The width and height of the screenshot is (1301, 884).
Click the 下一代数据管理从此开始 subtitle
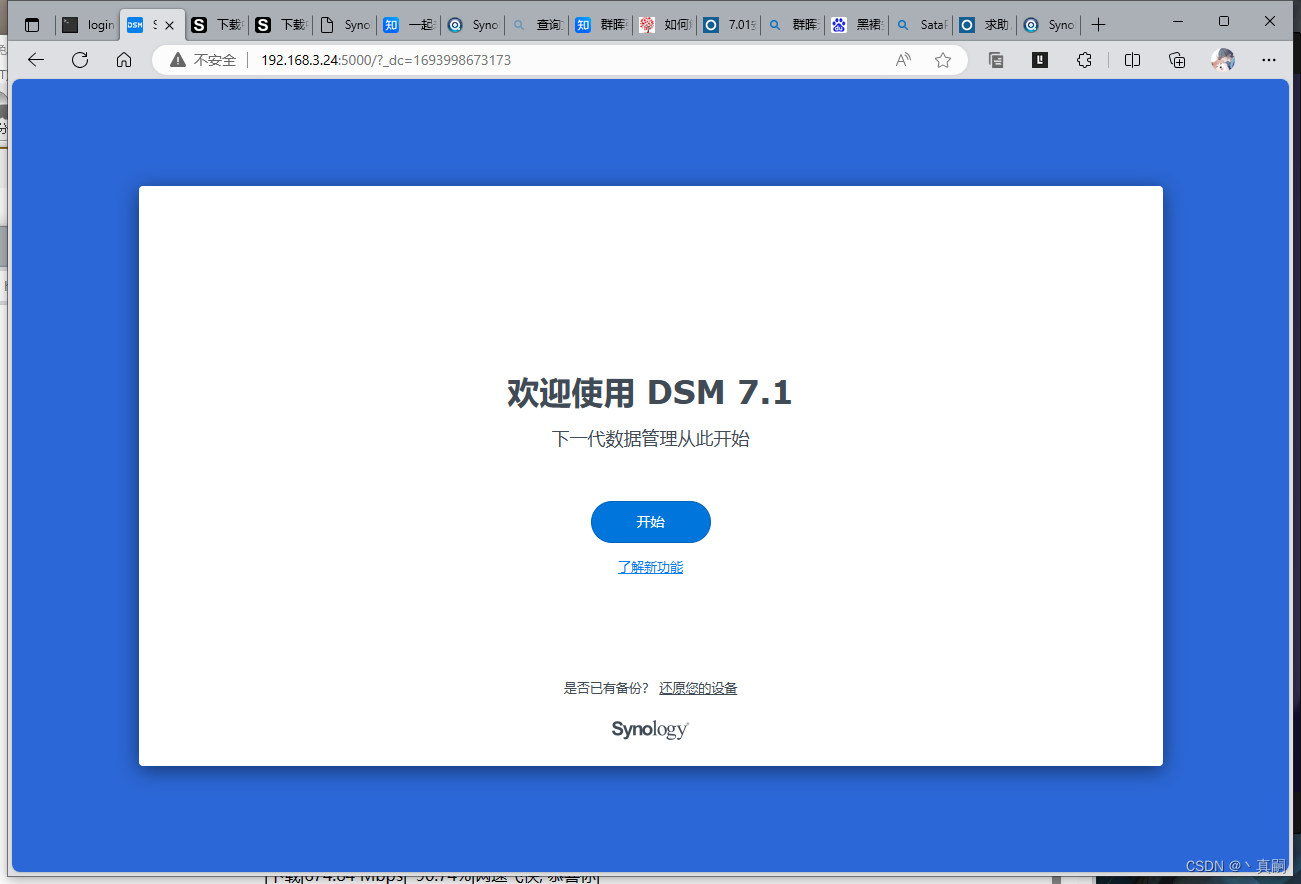[x=650, y=438]
